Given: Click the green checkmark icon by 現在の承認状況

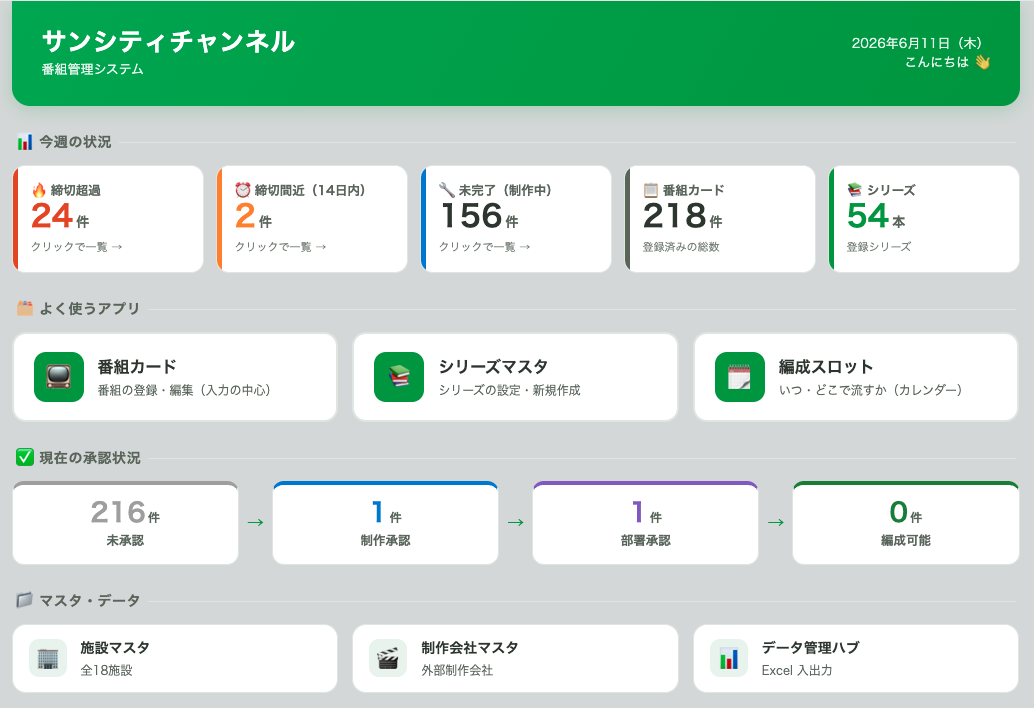Looking at the screenshot, I should pyautogui.click(x=25, y=457).
